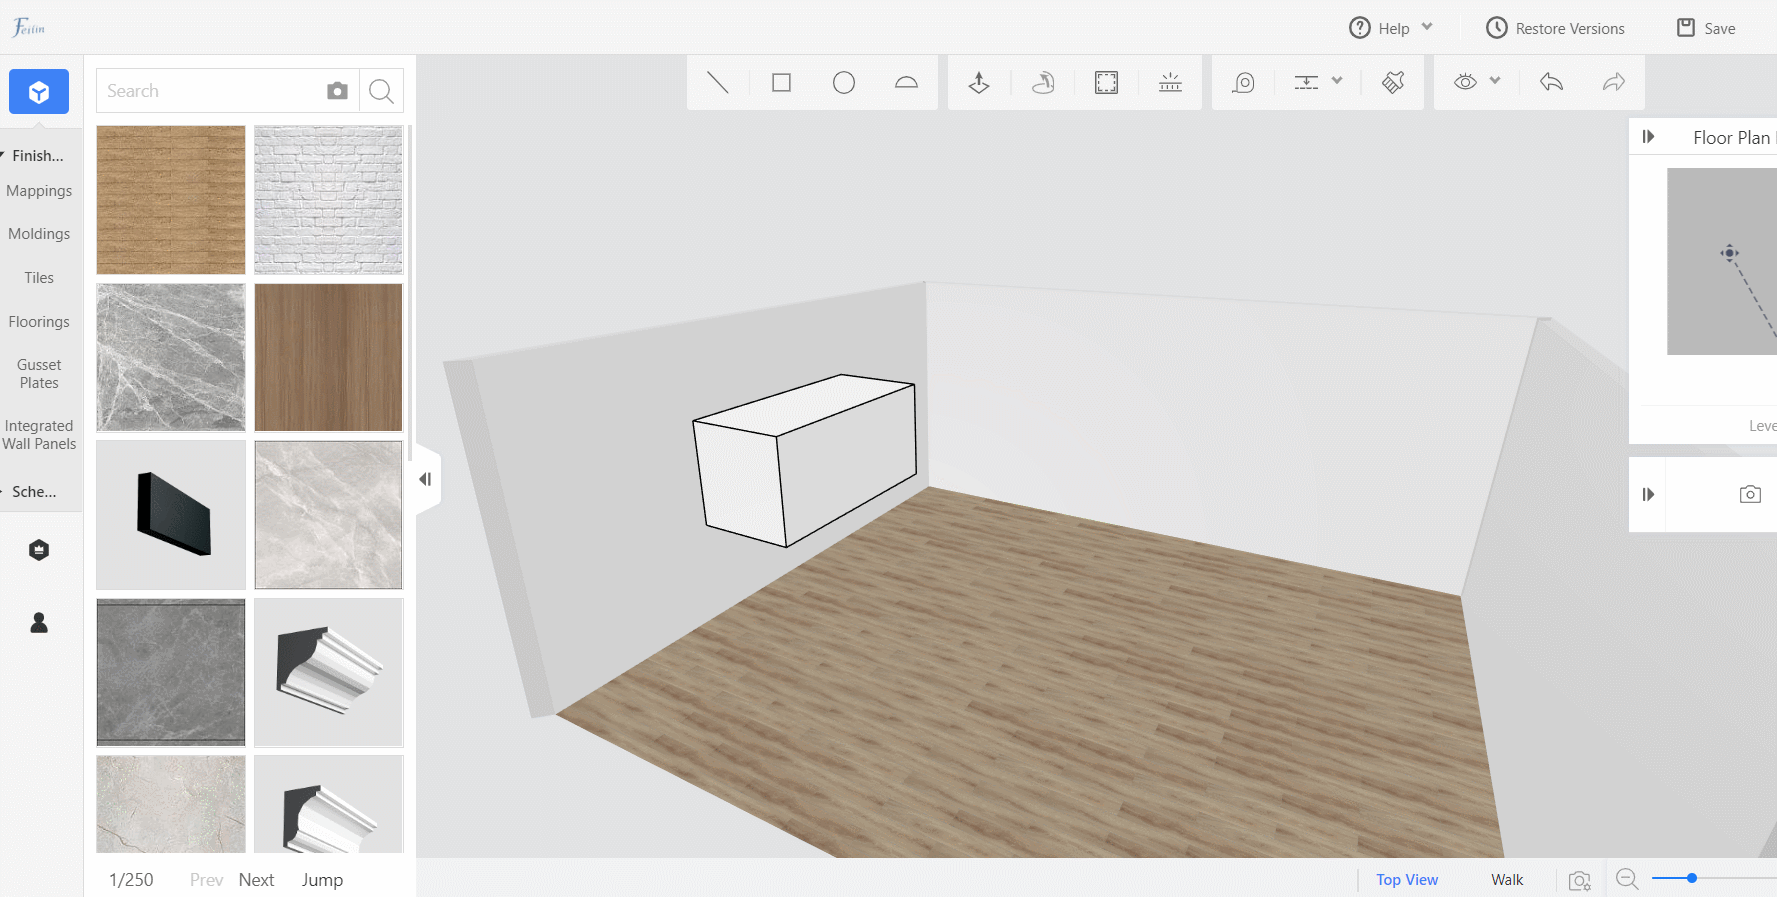This screenshot has height=897, width=1777.
Task: Undo the last action
Action: tap(1551, 82)
